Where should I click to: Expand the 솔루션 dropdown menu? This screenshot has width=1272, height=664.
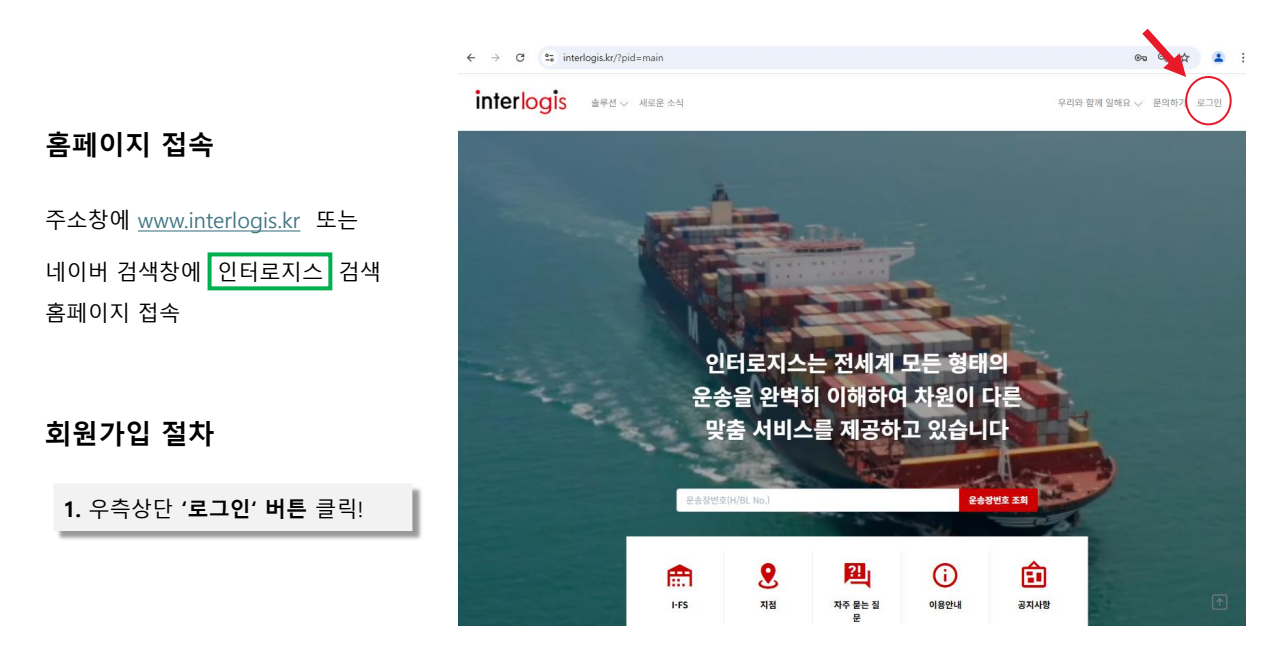[609, 103]
